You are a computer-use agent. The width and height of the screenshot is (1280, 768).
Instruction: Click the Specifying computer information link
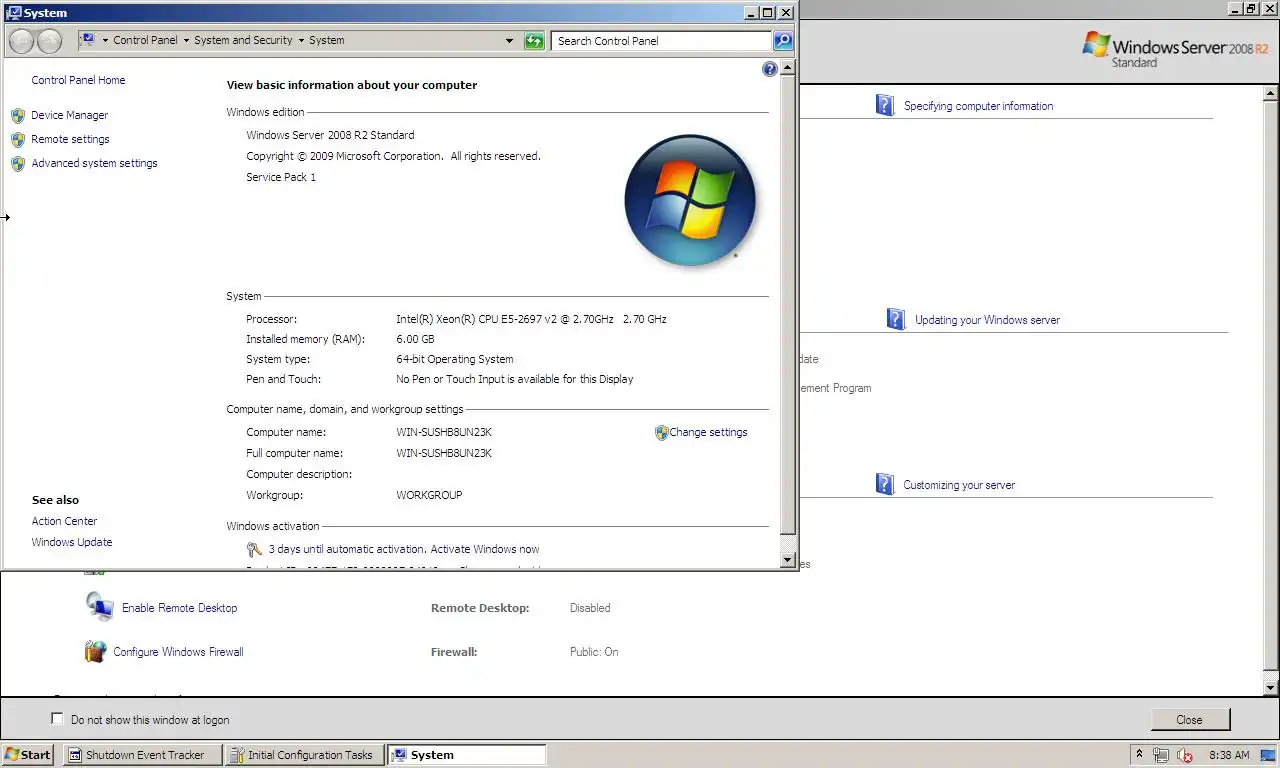pyautogui.click(x=978, y=106)
